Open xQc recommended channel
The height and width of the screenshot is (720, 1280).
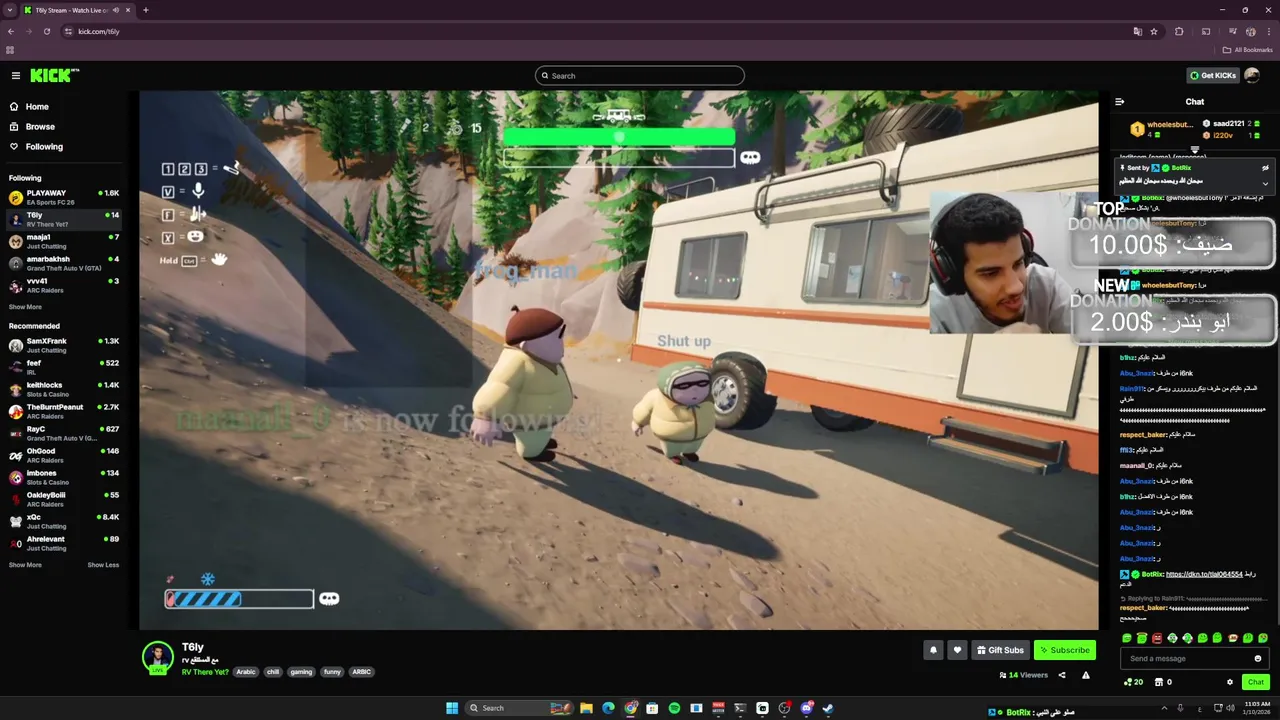click(63, 521)
